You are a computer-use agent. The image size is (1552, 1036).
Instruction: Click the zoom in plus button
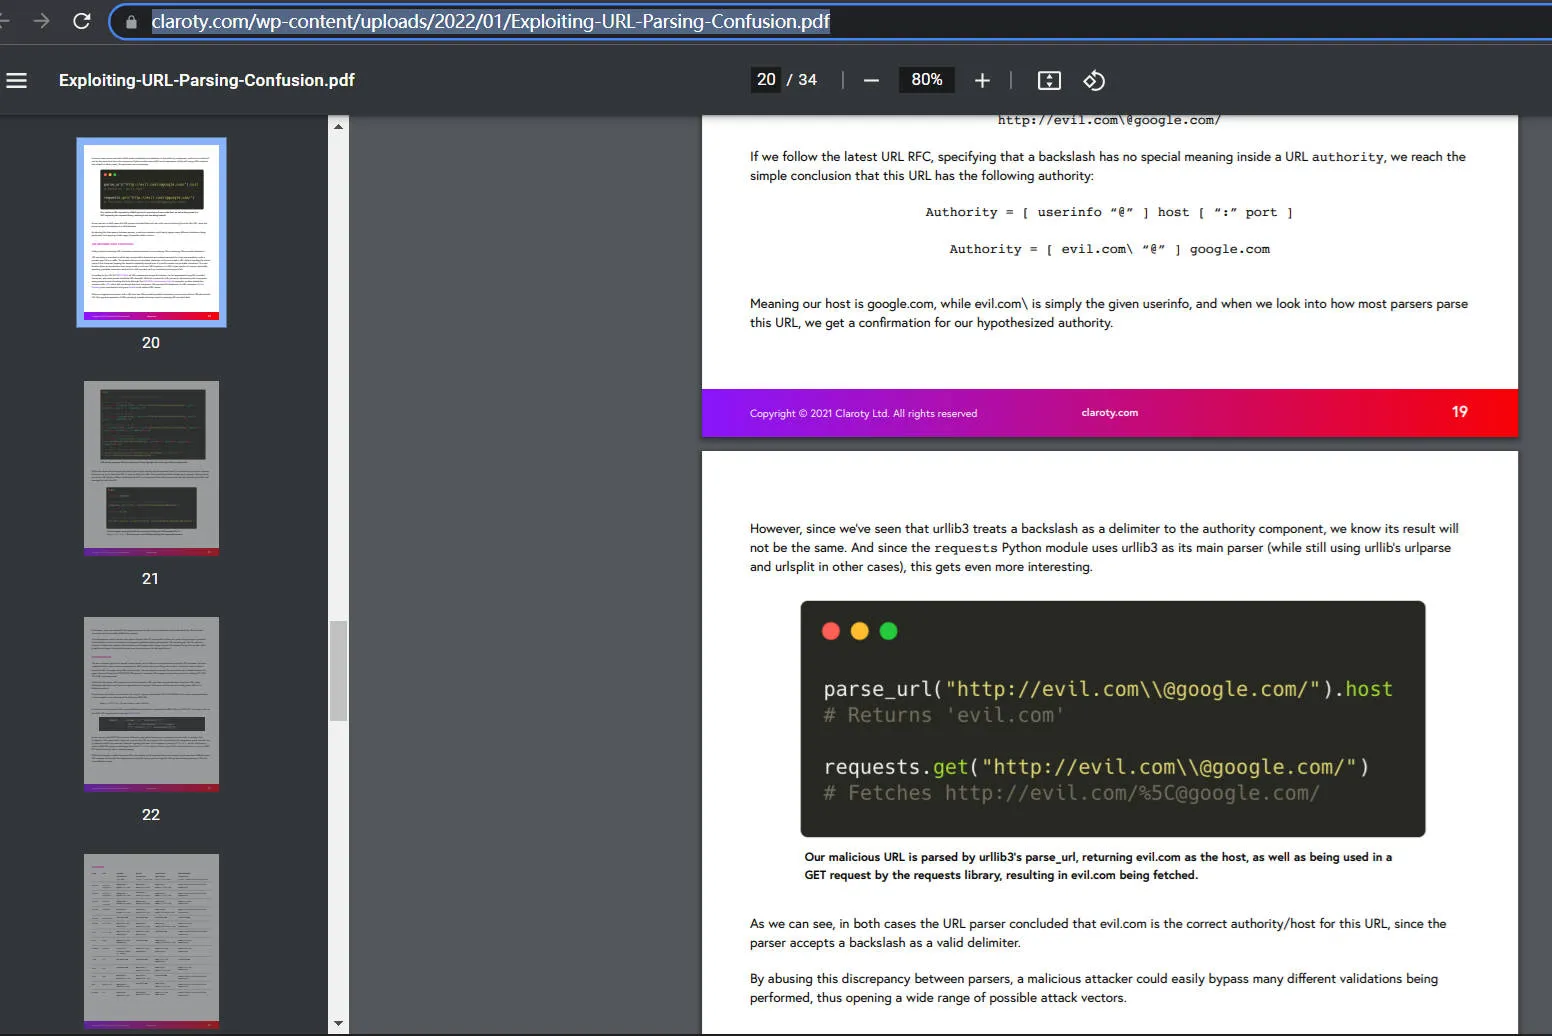(x=982, y=80)
